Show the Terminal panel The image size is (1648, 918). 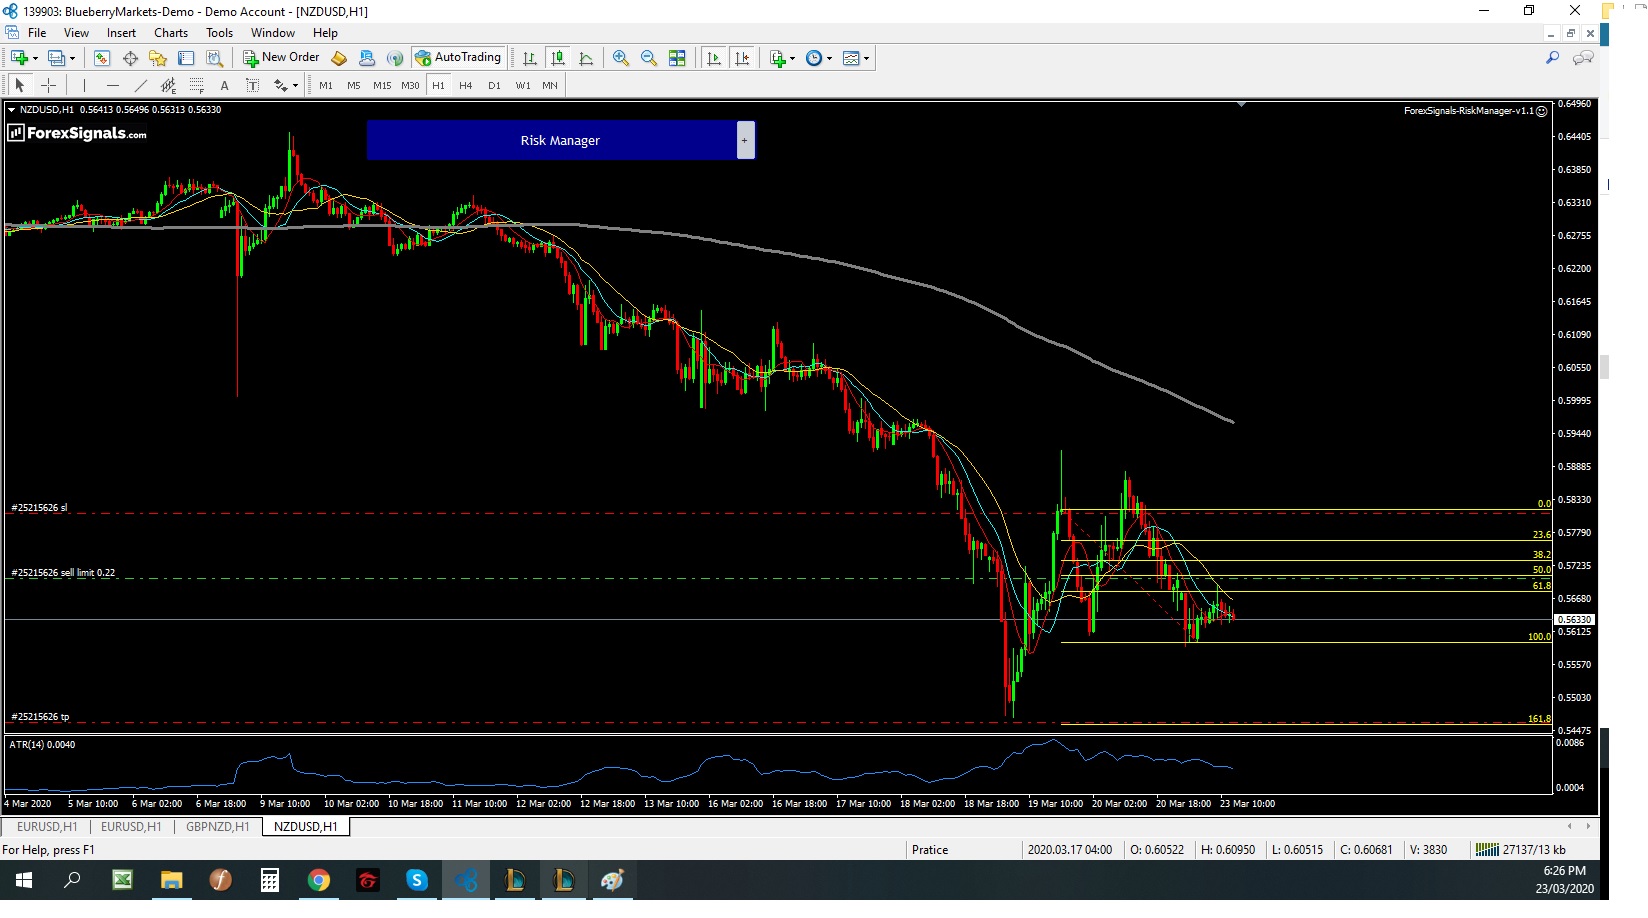(x=186, y=58)
